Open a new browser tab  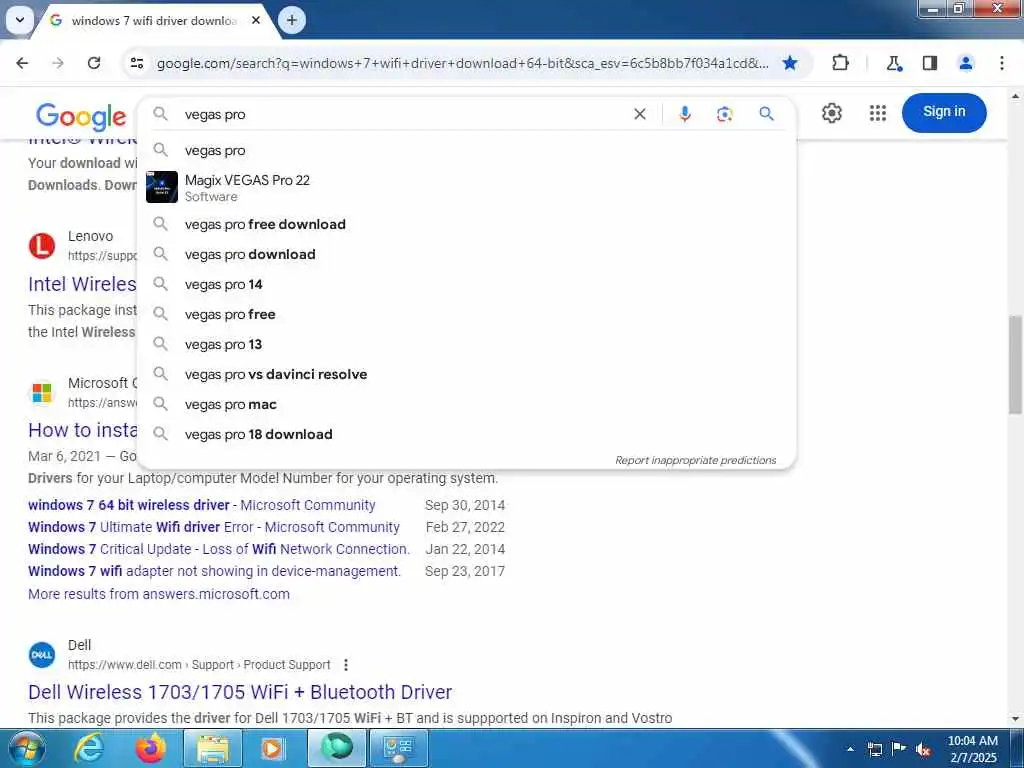pos(292,20)
